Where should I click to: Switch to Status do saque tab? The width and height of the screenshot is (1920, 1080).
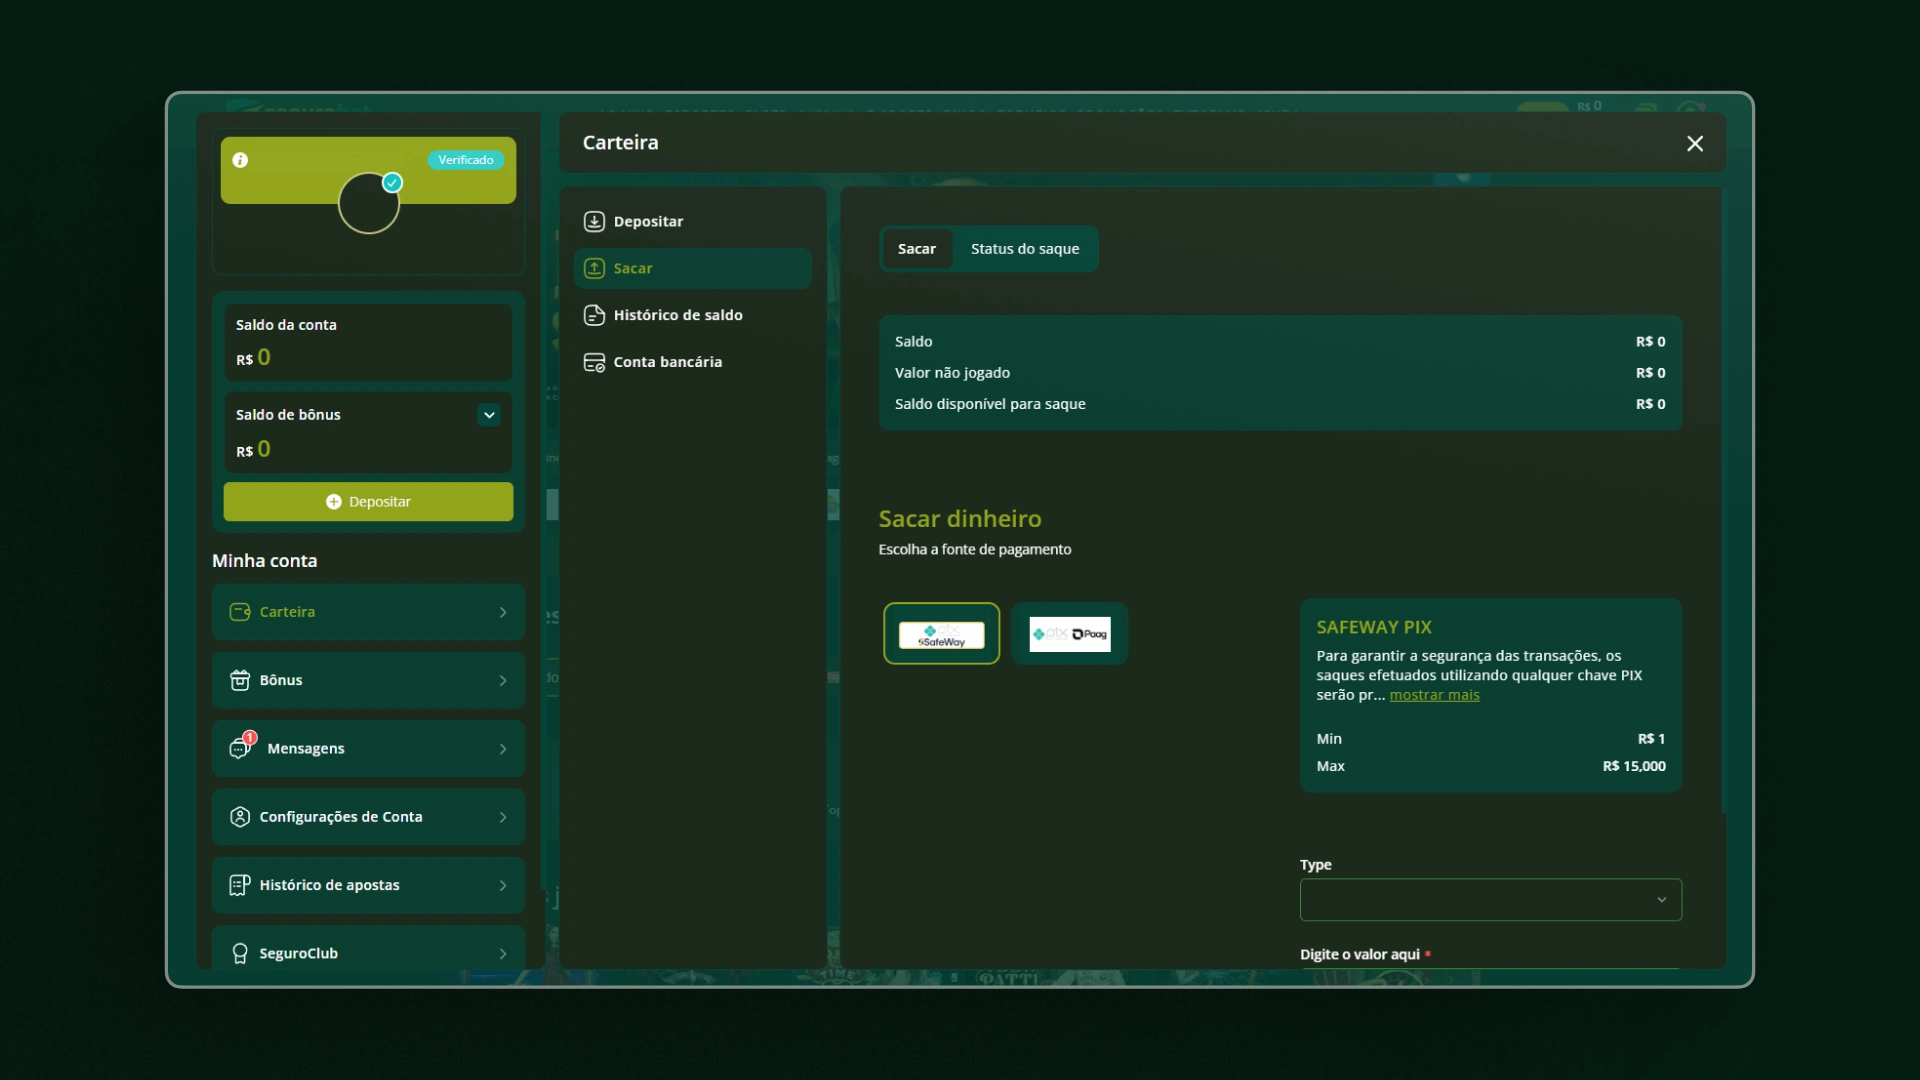[1024, 249]
